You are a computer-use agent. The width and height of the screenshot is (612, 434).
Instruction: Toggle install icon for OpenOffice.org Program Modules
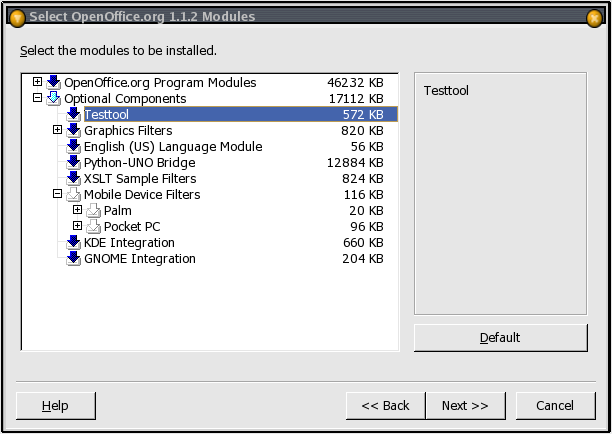(x=53, y=82)
